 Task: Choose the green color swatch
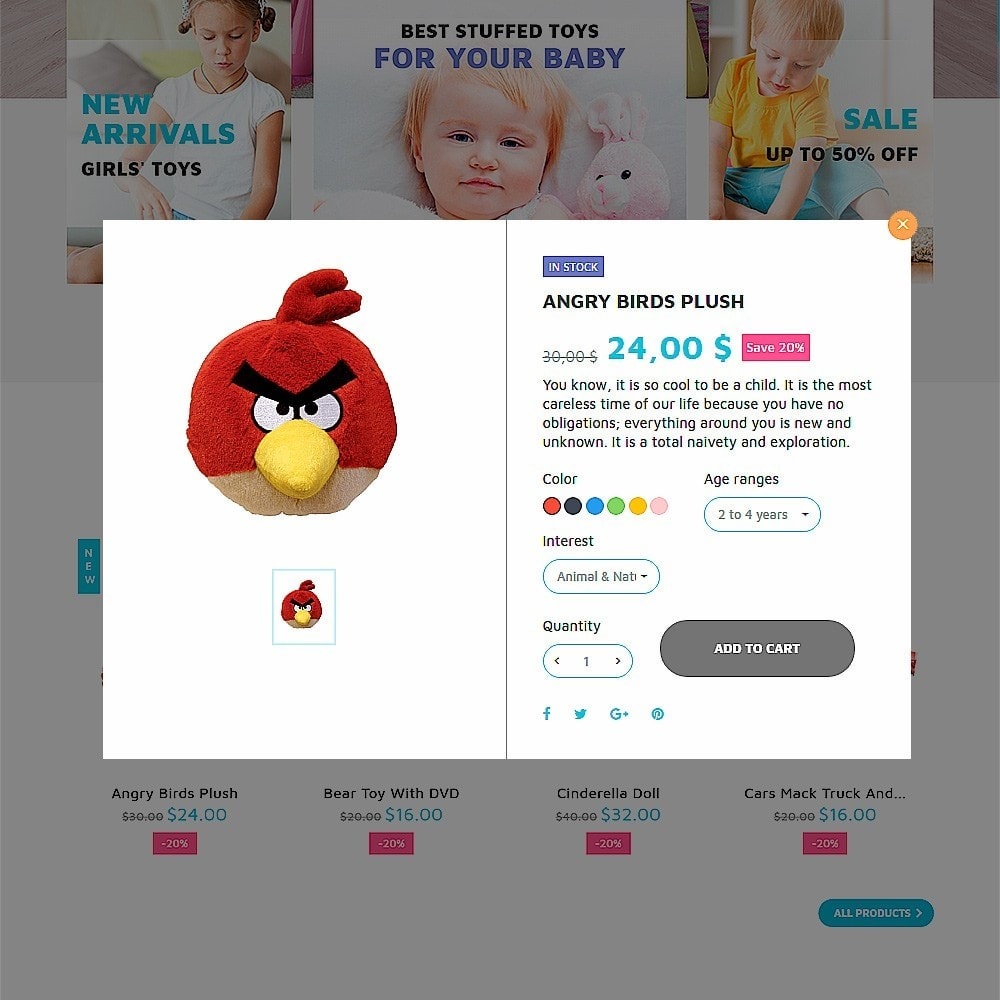615,506
